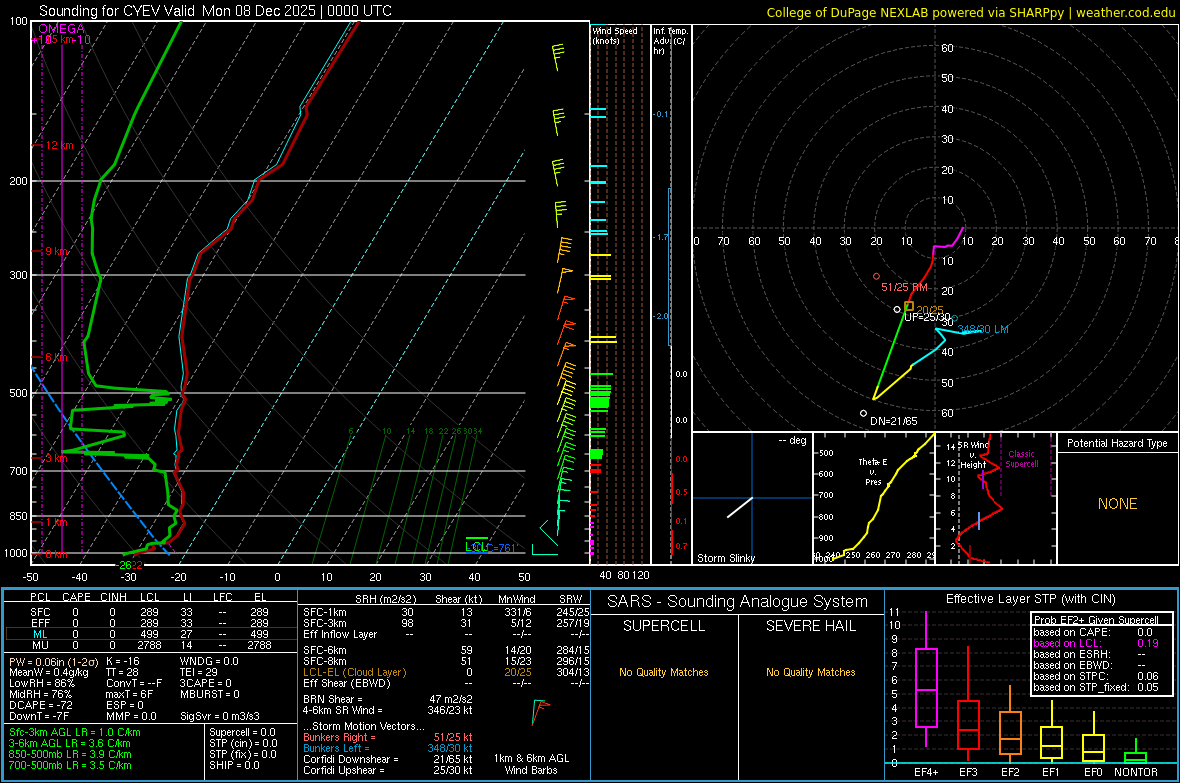Viewport: 1180px width, 783px height.
Task: Click the 'SRH (m2/s2)' column header
Action: tap(385, 599)
